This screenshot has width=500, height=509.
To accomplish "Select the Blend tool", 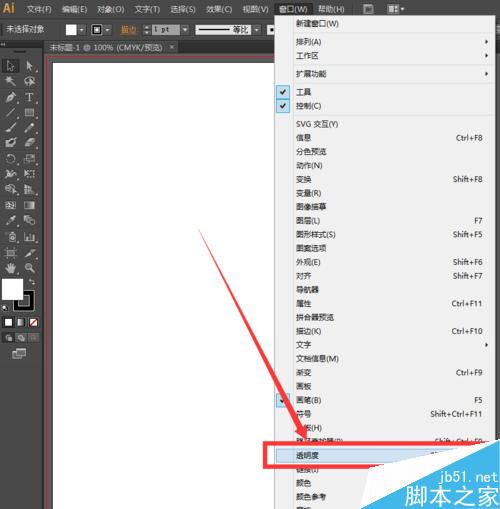I will 29,220.
